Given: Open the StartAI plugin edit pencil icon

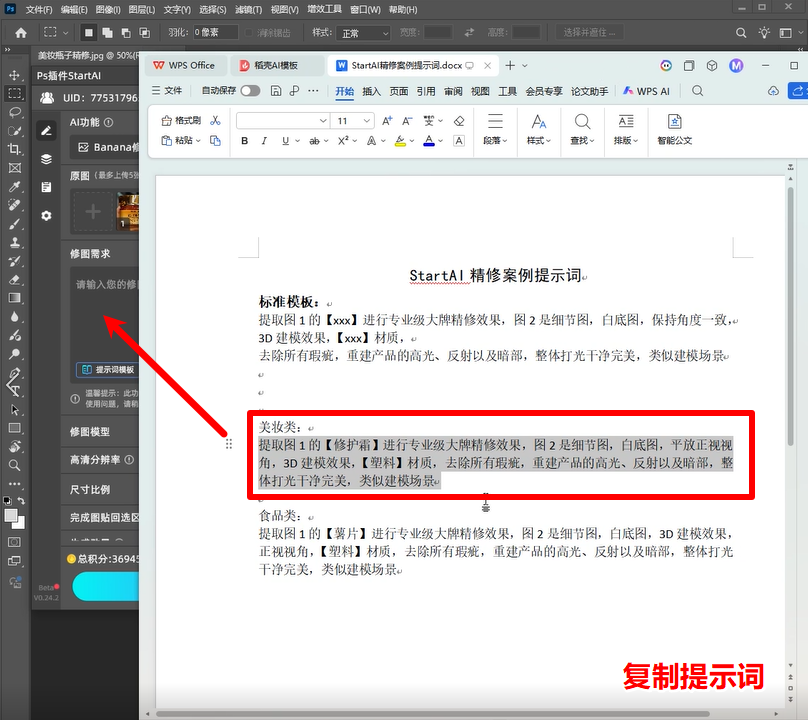Looking at the screenshot, I should pos(46,131).
